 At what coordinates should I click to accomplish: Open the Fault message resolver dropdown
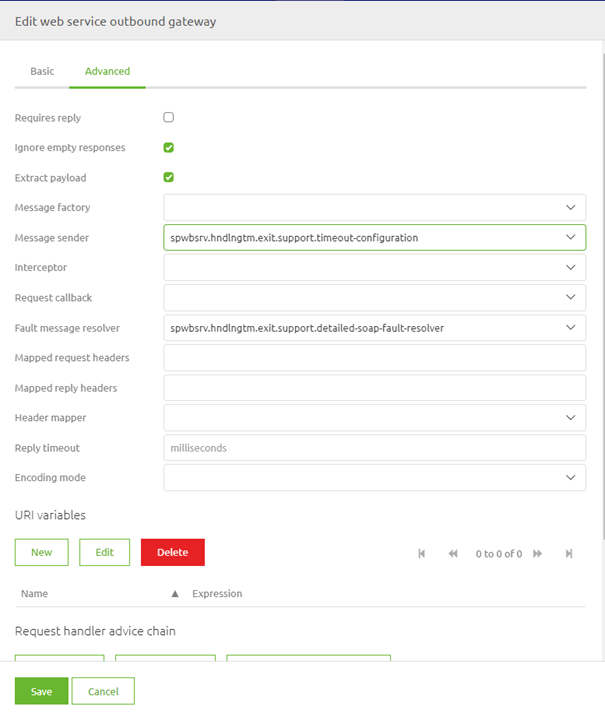[375, 328]
